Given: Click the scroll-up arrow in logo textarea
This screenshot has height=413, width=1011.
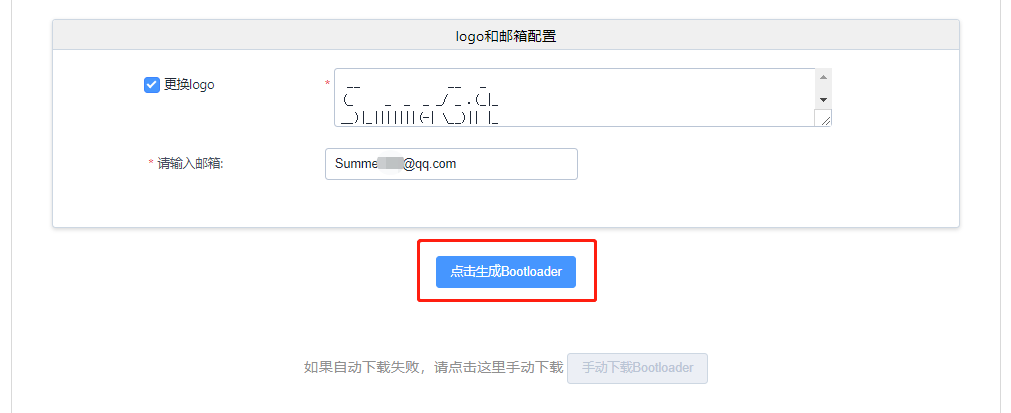Looking at the screenshot, I should [823, 77].
